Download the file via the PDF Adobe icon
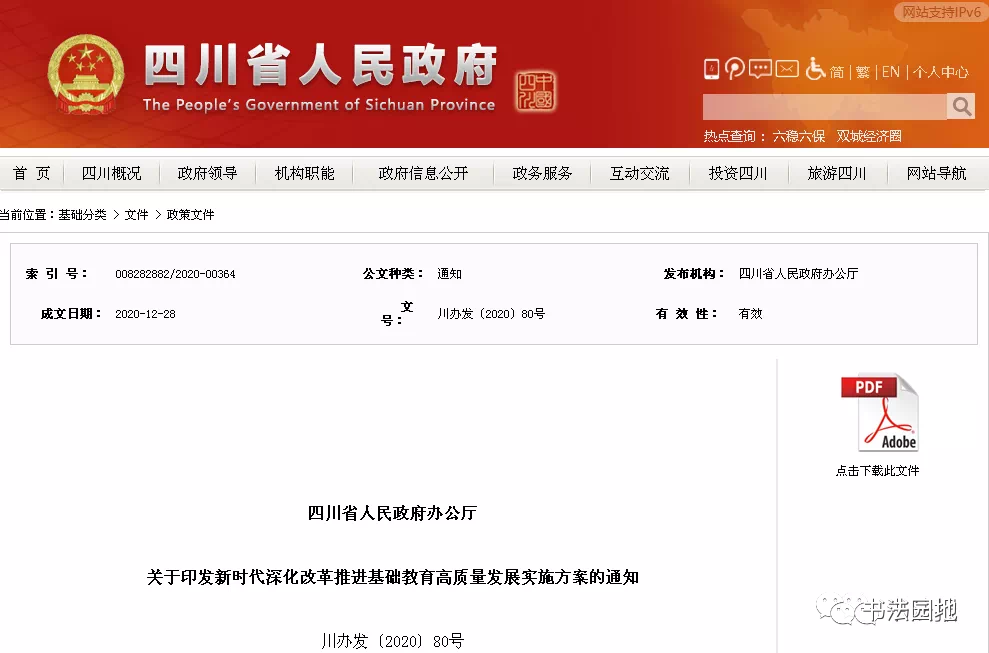Image resolution: width=989 pixels, height=653 pixels. tap(878, 413)
